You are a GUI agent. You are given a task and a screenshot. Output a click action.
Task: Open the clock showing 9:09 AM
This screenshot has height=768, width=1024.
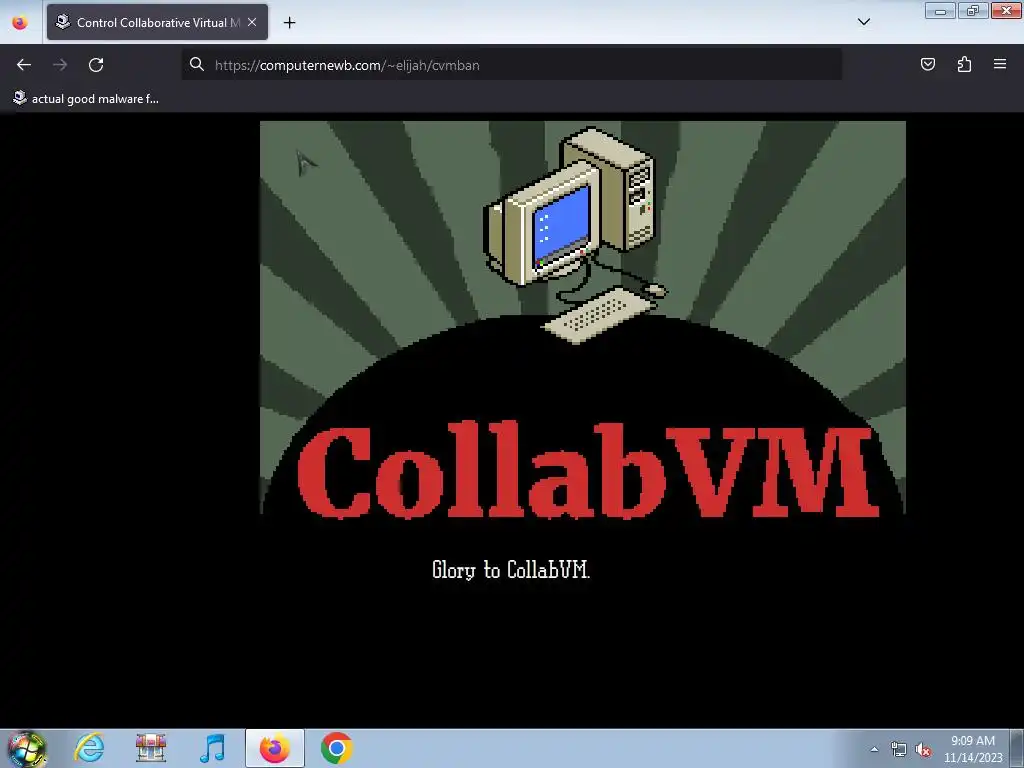pos(973,749)
